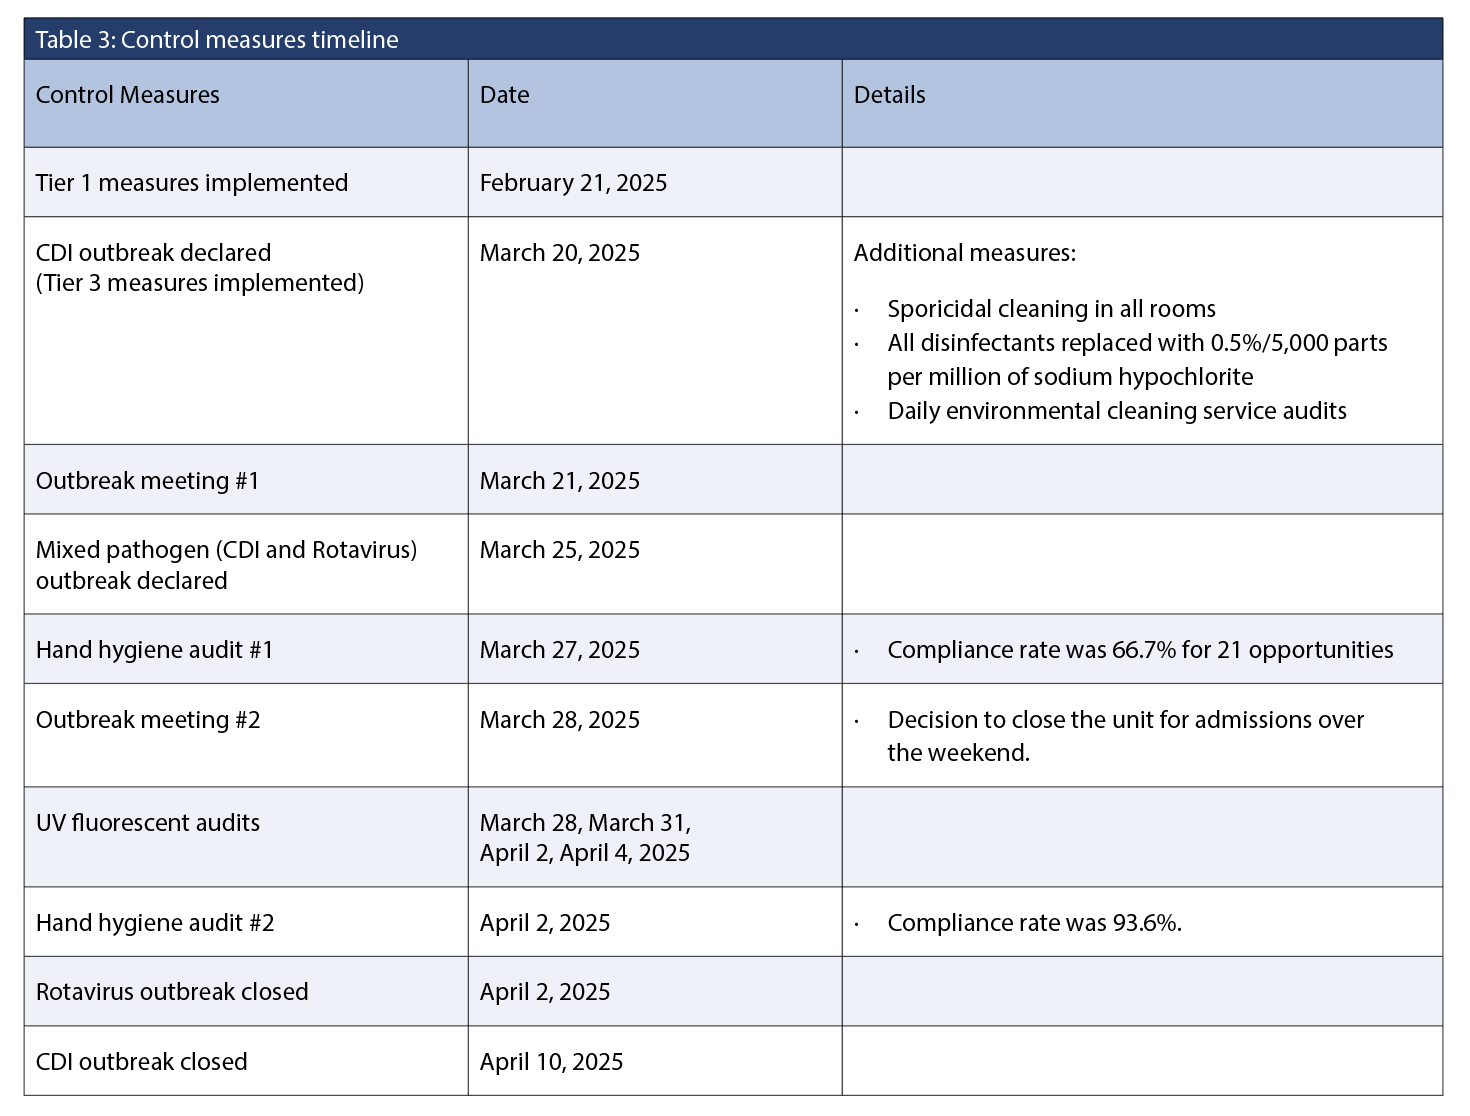Select the 'February 21, 2025' date cell

click(573, 183)
